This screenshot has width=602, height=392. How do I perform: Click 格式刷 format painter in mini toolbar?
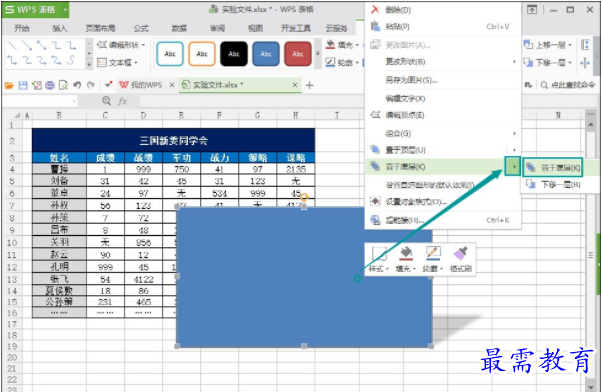tap(460, 259)
